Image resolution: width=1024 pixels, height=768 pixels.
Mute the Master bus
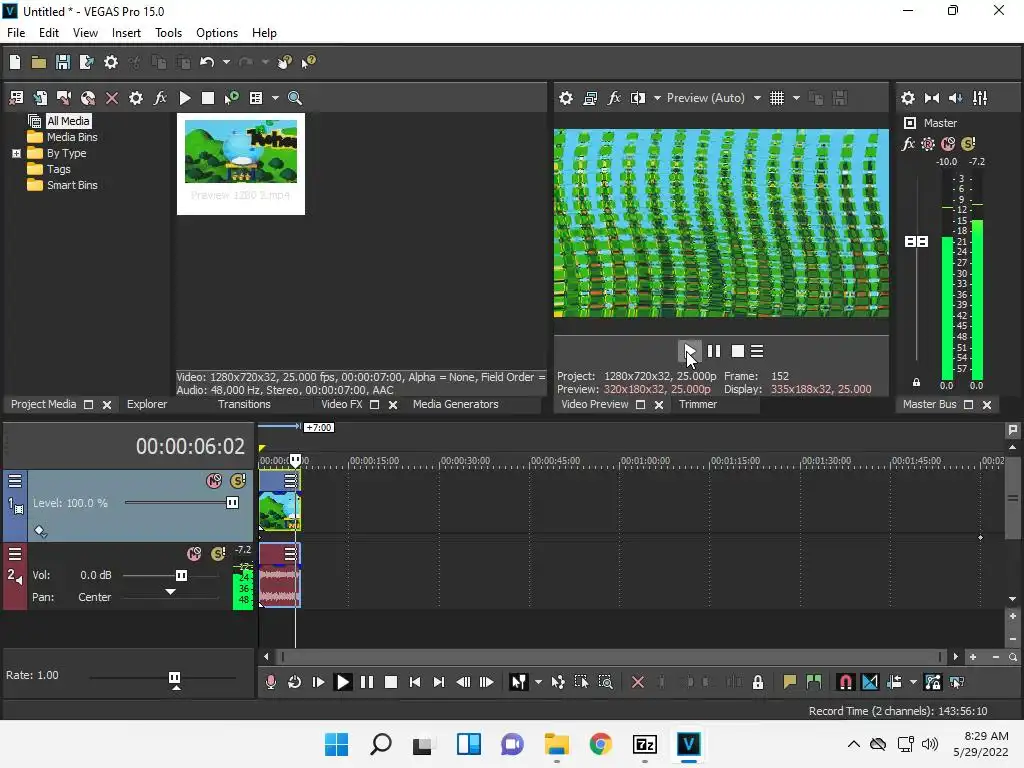pos(948,144)
